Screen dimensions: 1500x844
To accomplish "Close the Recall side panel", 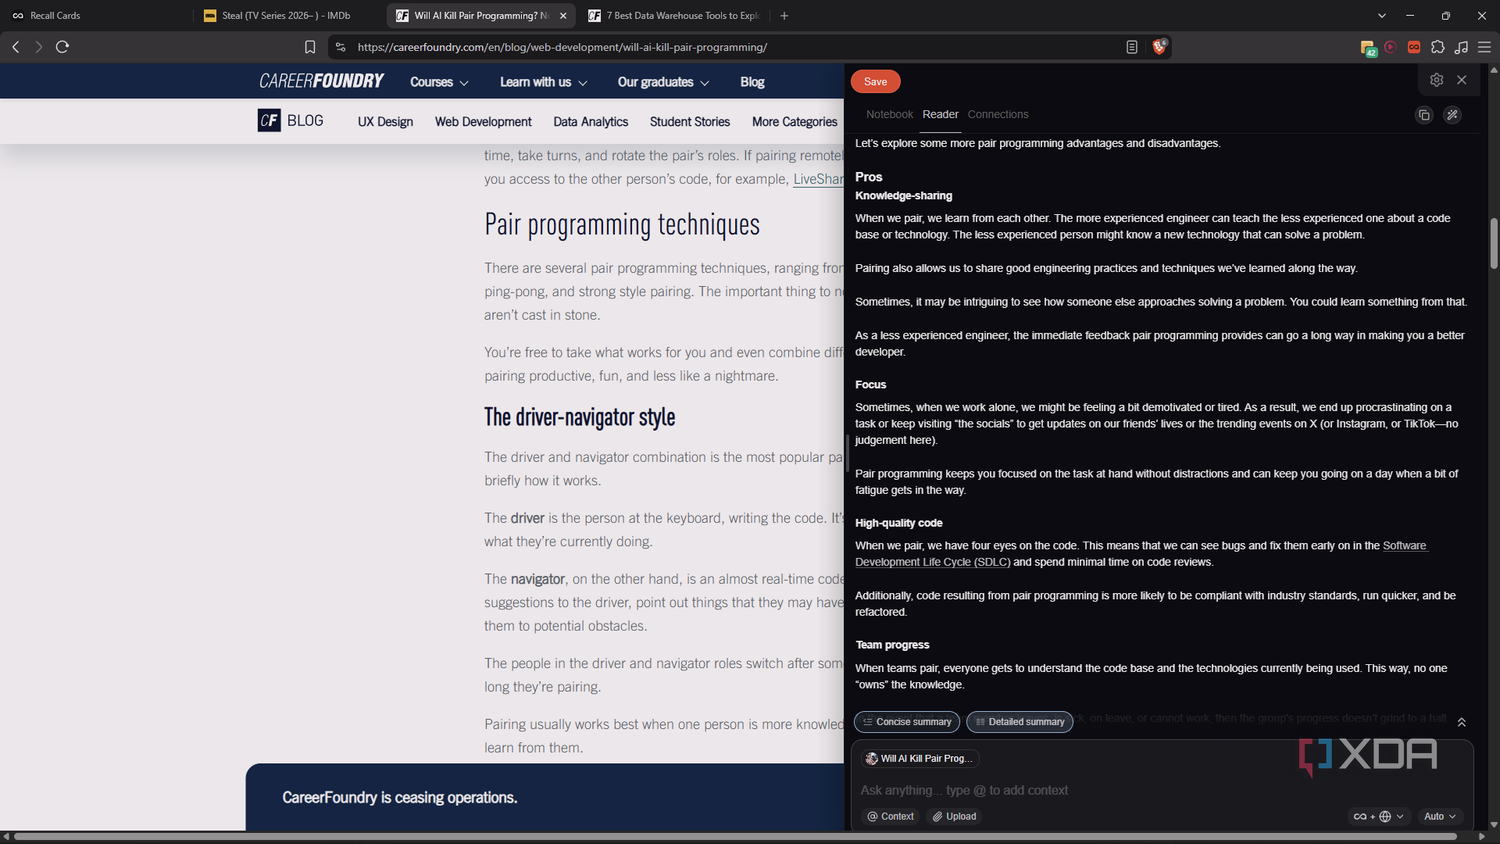I will click(x=1462, y=80).
